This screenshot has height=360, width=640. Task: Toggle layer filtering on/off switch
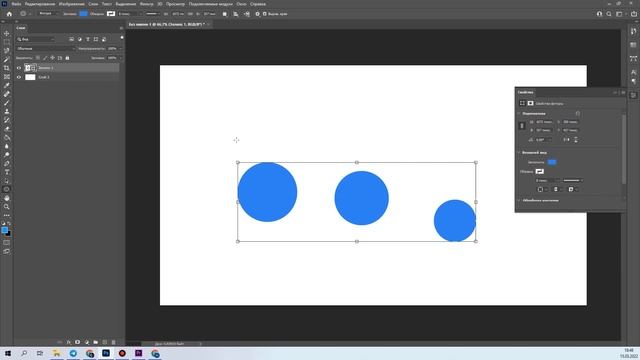(122, 38)
